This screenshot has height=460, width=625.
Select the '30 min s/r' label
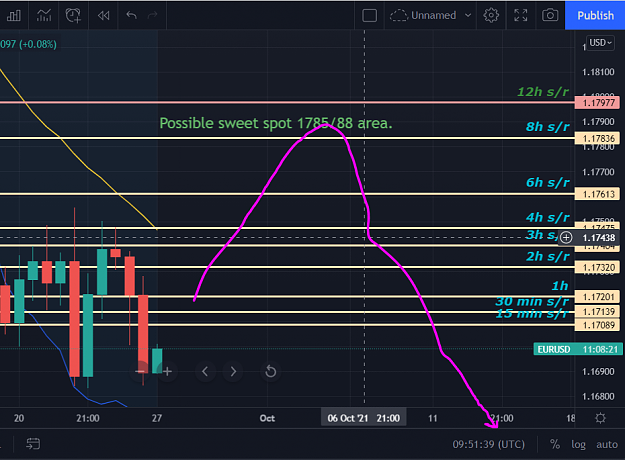click(532, 301)
